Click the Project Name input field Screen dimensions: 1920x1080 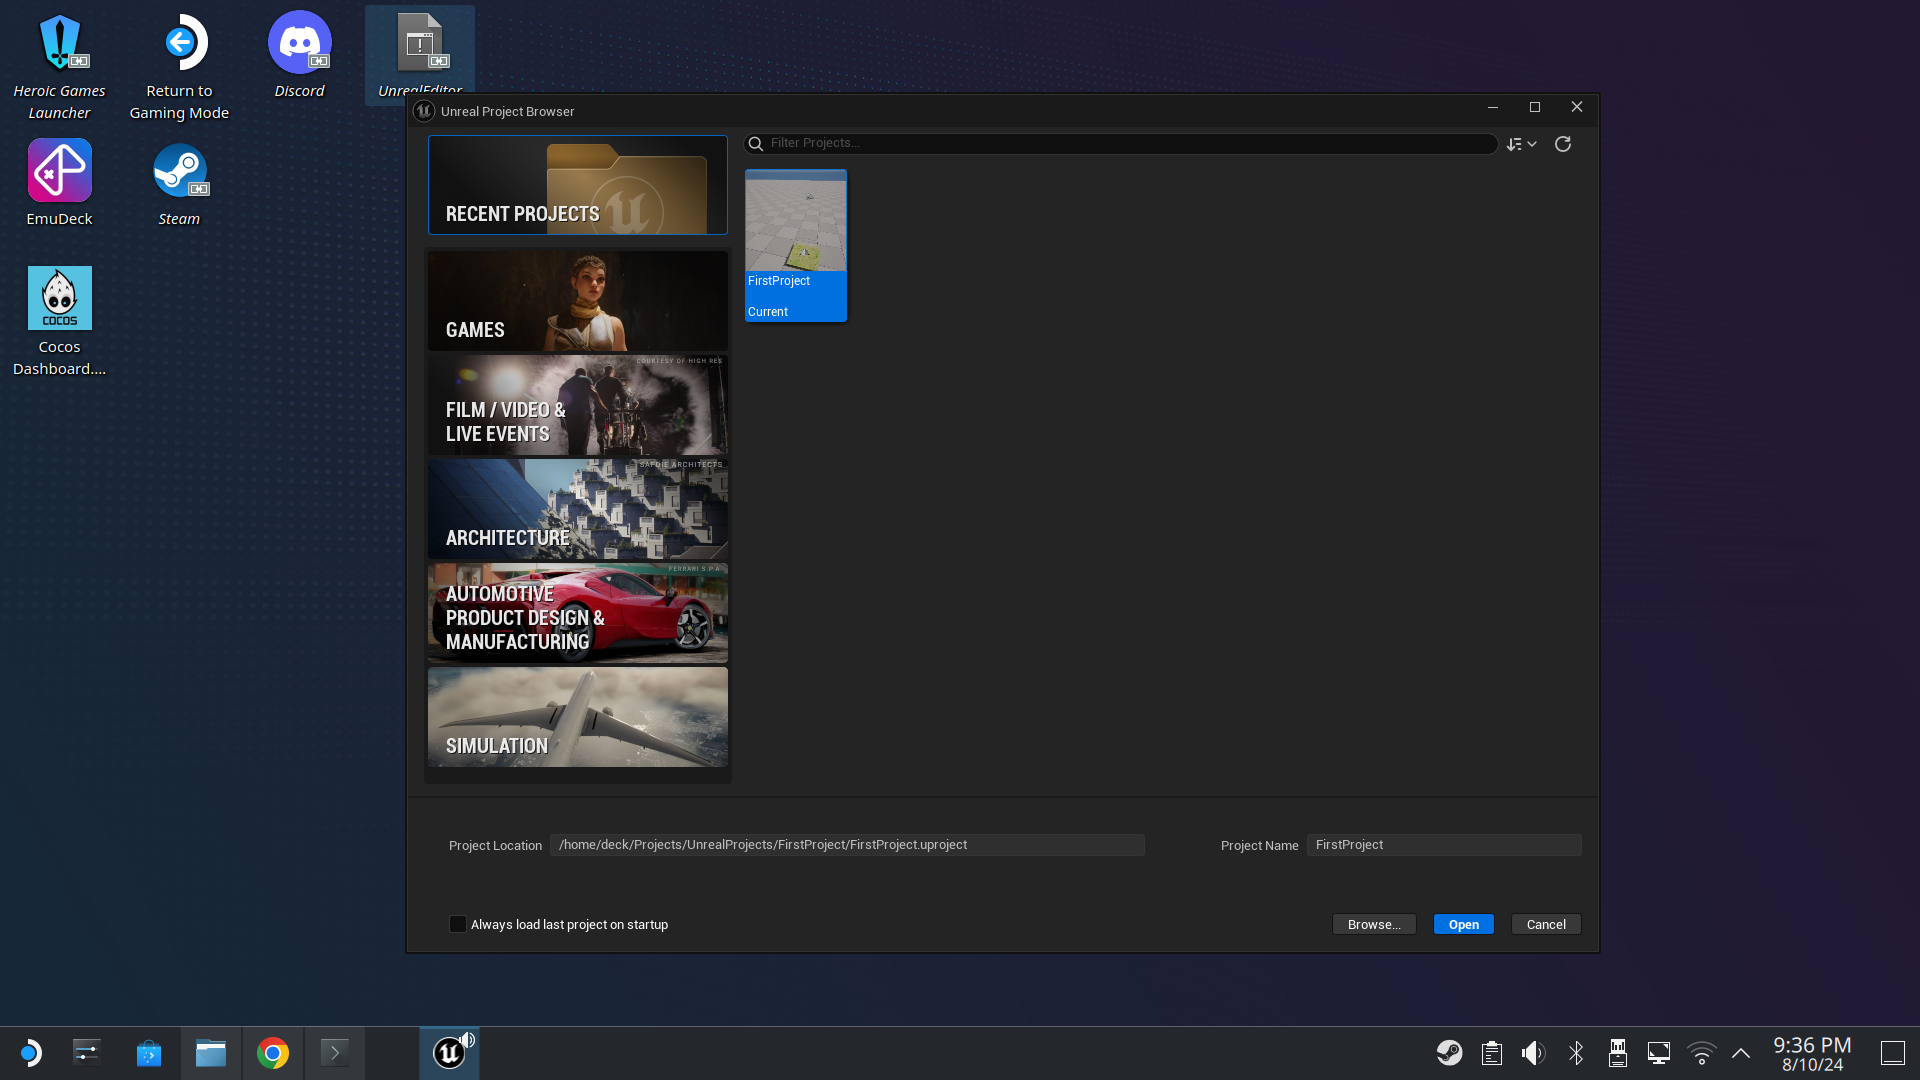pyautogui.click(x=1443, y=845)
